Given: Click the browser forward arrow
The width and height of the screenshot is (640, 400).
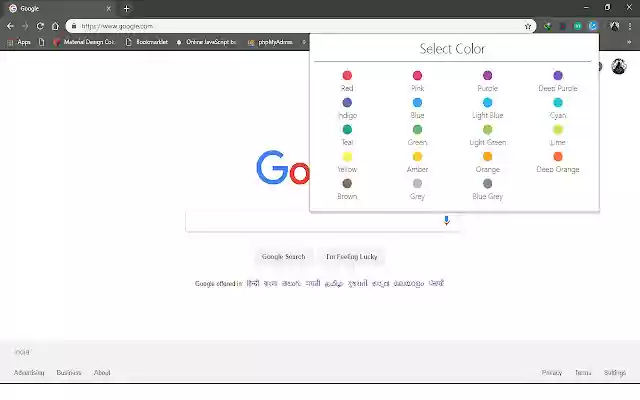Looking at the screenshot, I should (x=25, y=26).
